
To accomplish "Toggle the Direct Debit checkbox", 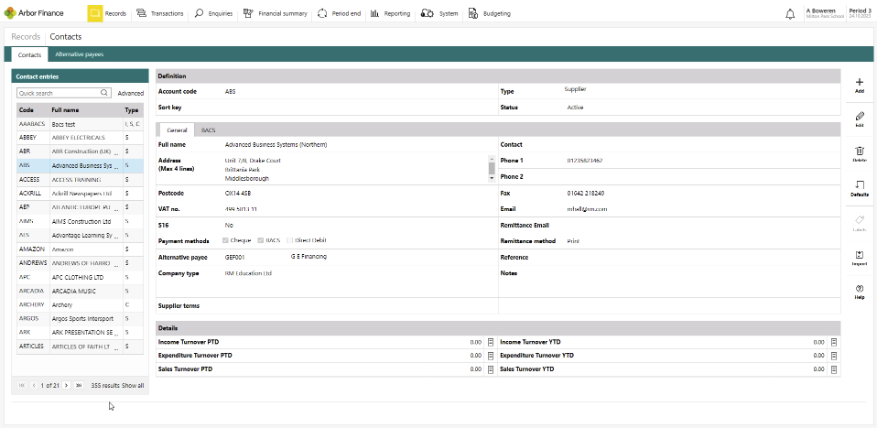I will pyautogui.click(x=290, y=241).
